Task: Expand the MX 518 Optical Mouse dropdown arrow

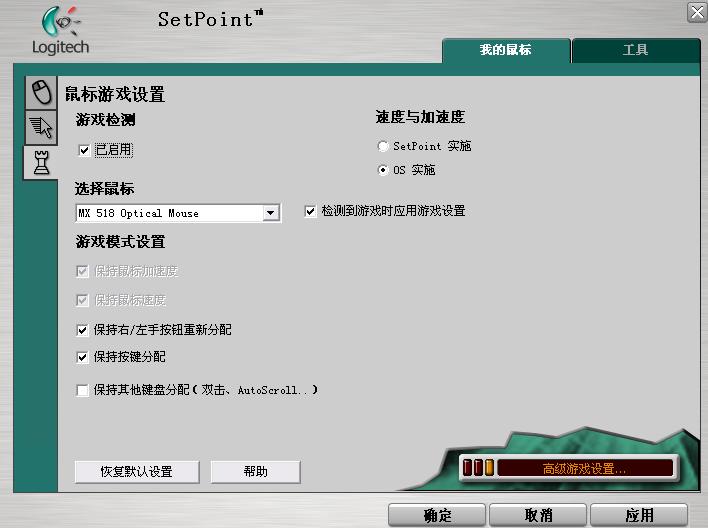Action: click(269, 213)
